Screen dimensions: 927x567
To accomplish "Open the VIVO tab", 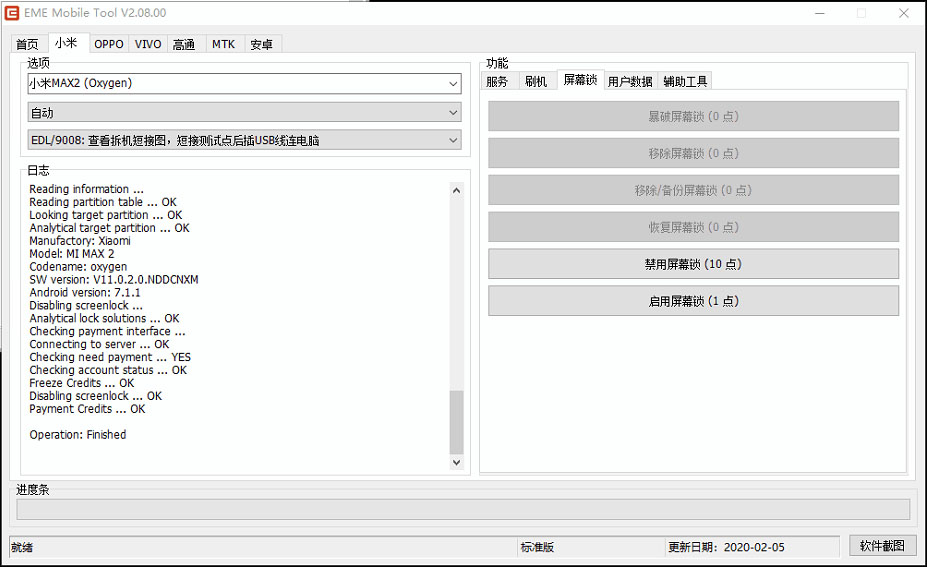I will [x=148, y=44].
